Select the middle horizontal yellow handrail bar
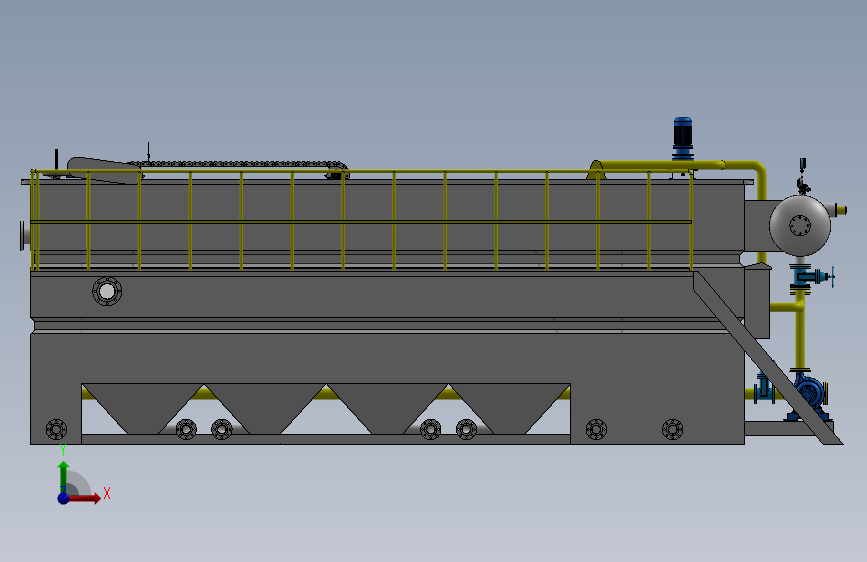Screen dimensions: 867x562 coord(361,222)
